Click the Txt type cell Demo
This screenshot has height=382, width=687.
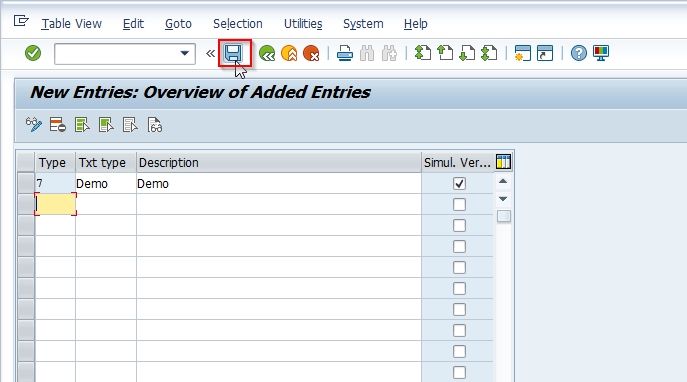coord(106,184)
